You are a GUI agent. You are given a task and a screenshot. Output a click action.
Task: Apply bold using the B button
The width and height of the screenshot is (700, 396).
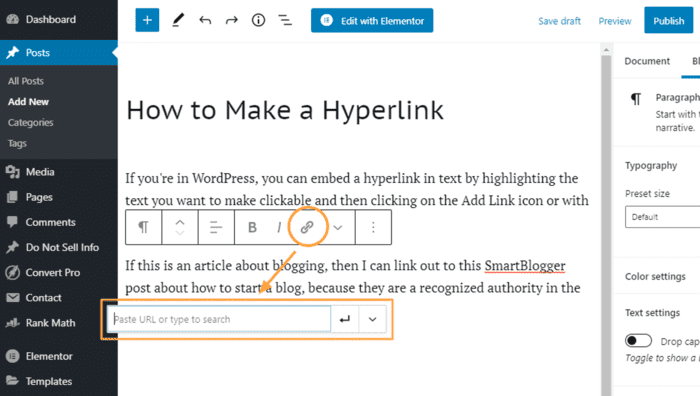click(x=252, y=227)
